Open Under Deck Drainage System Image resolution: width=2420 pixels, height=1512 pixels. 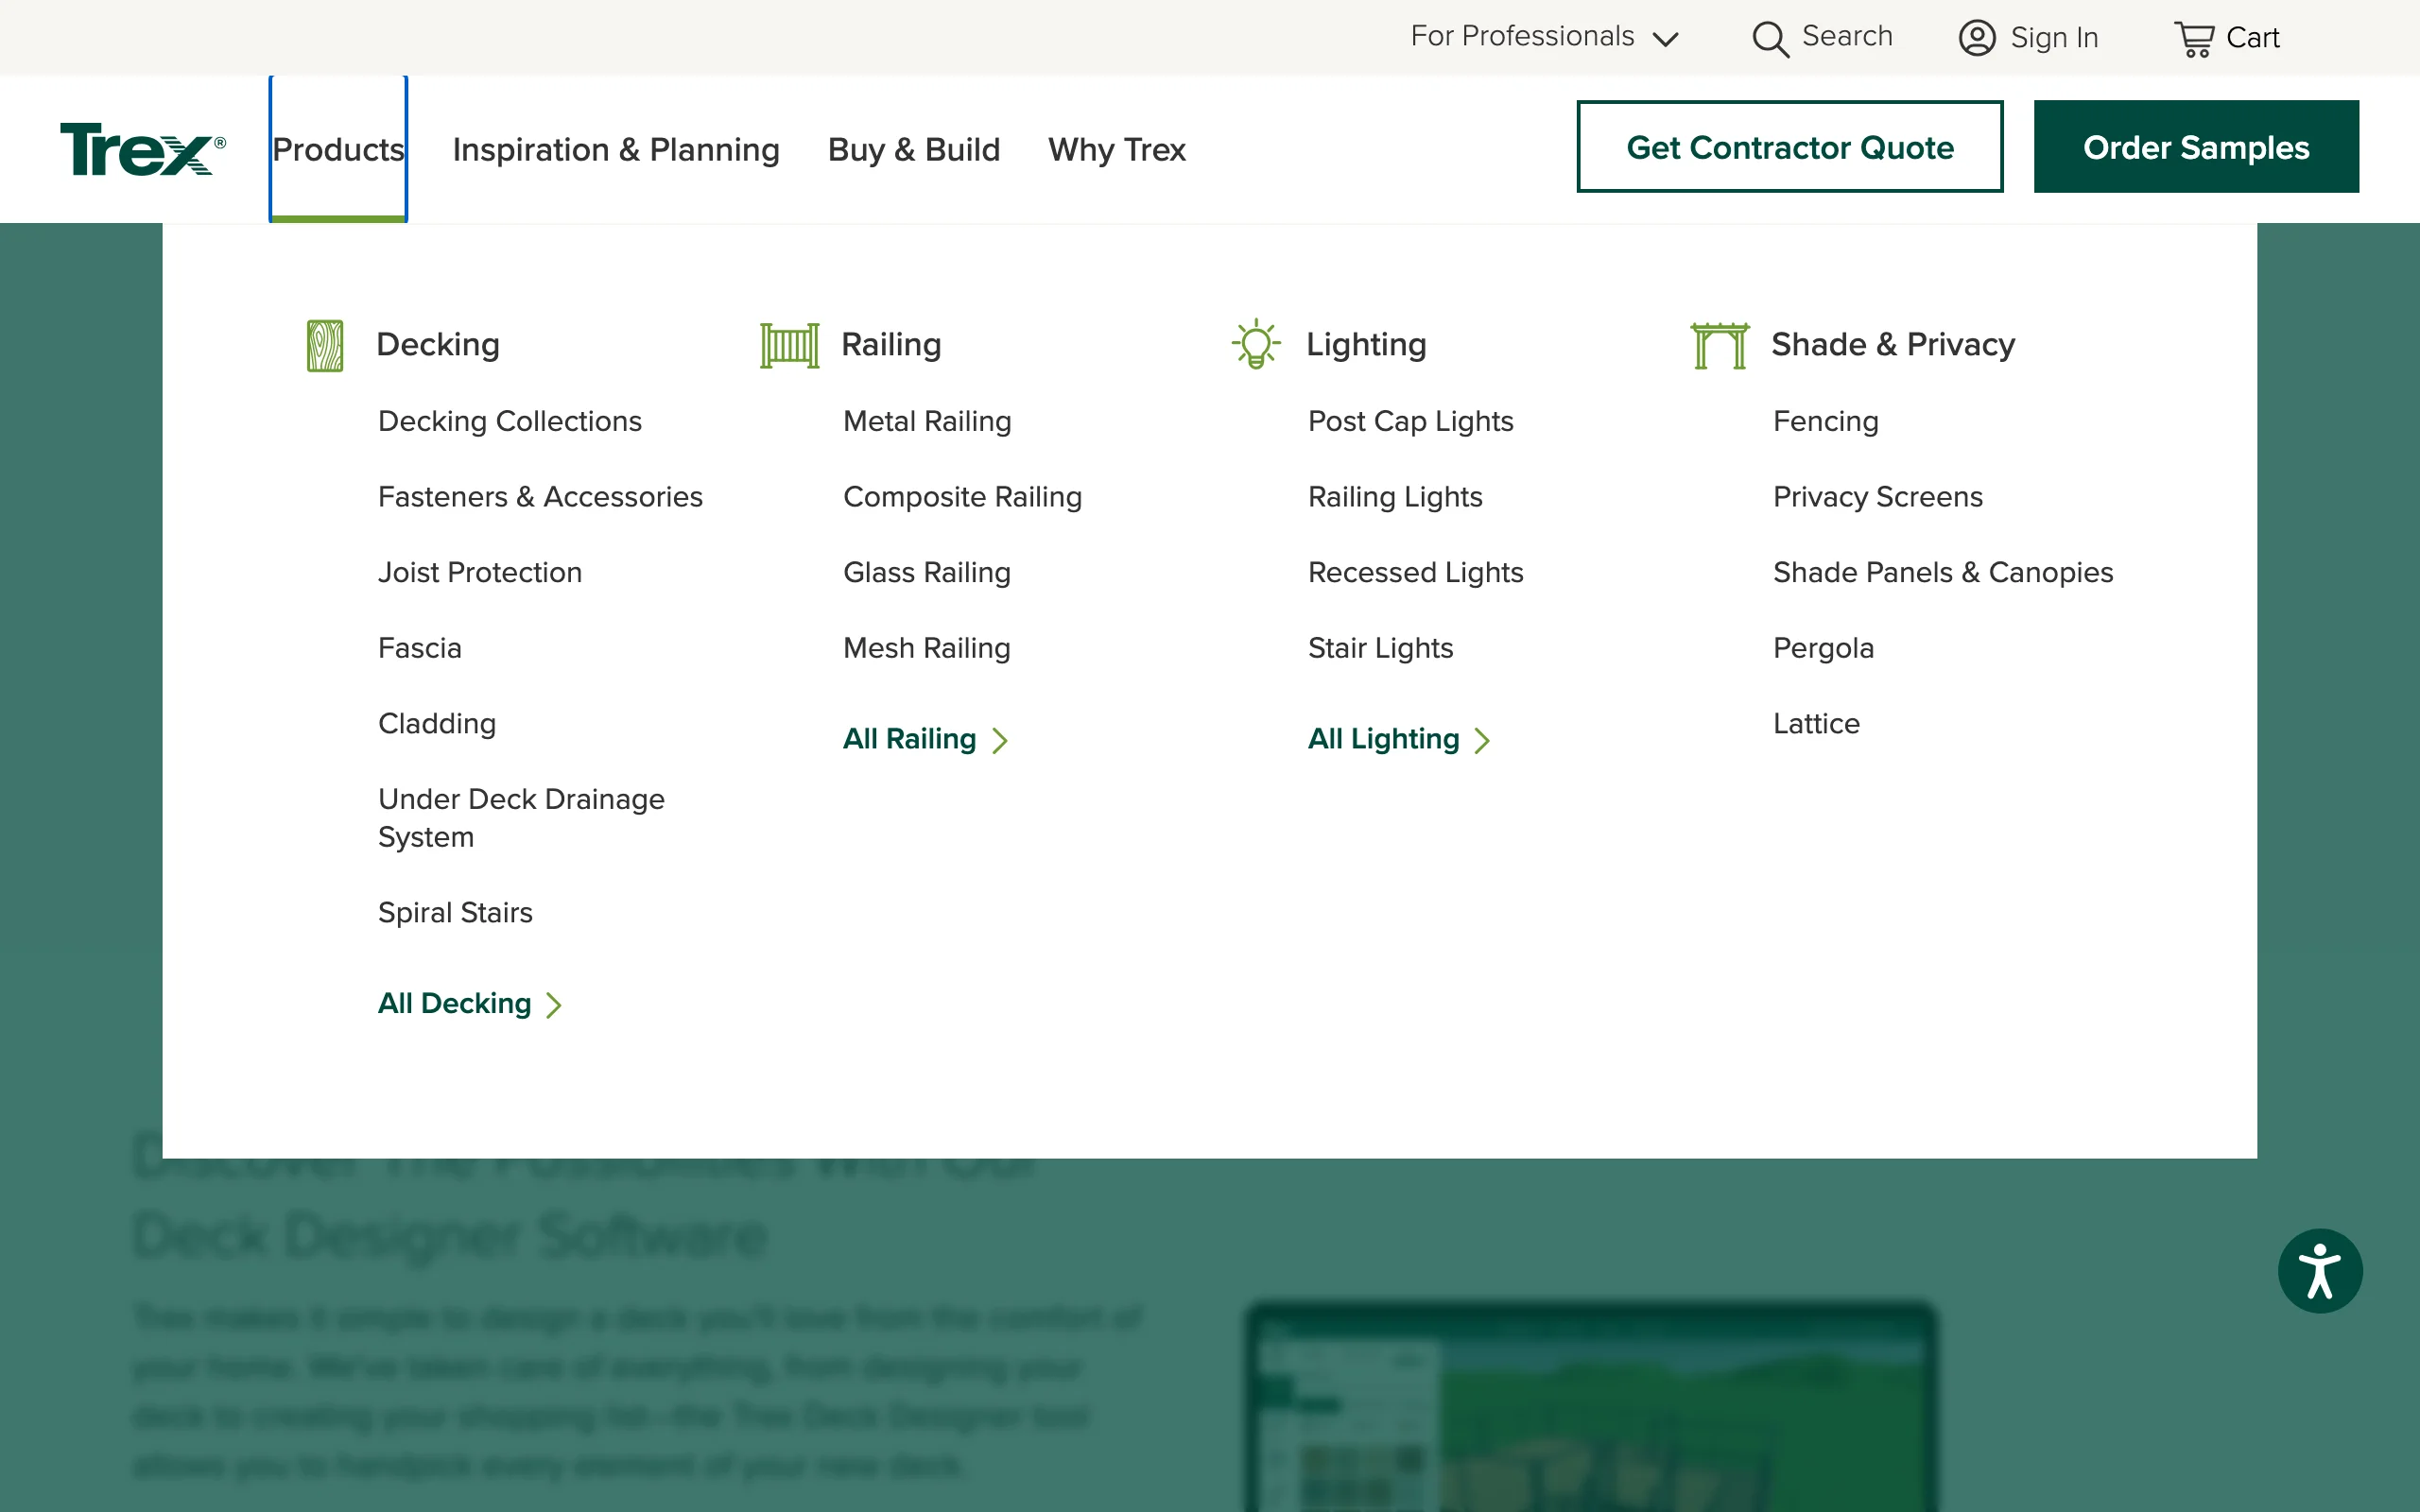coord(521,818)
